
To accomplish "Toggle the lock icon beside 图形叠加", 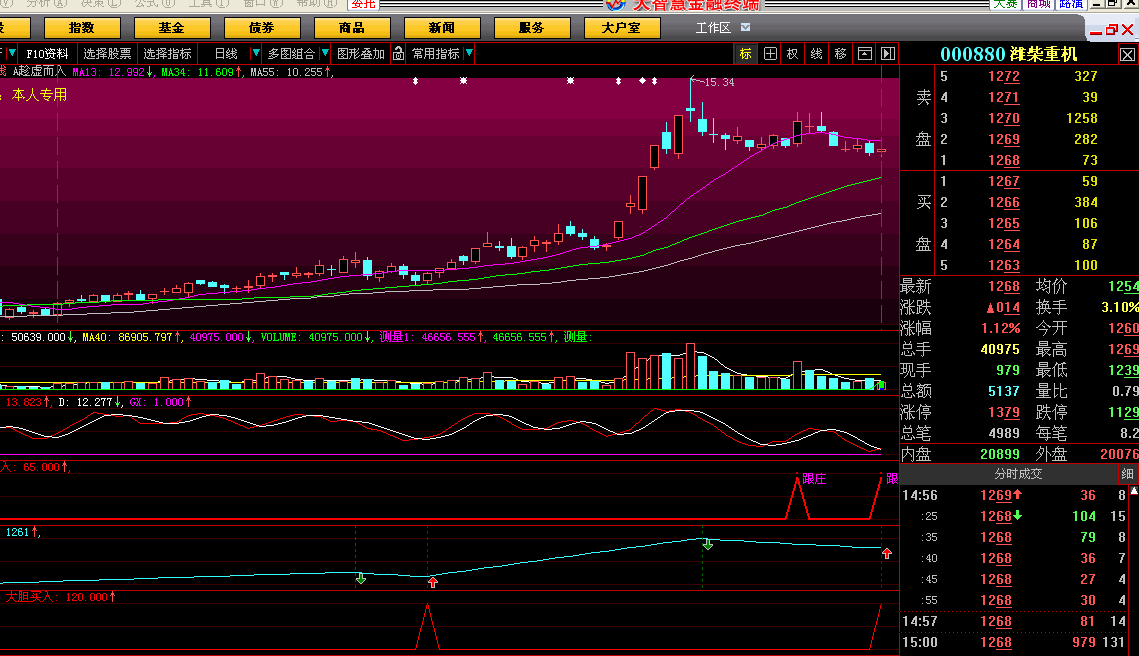I will tap(398, 54).
